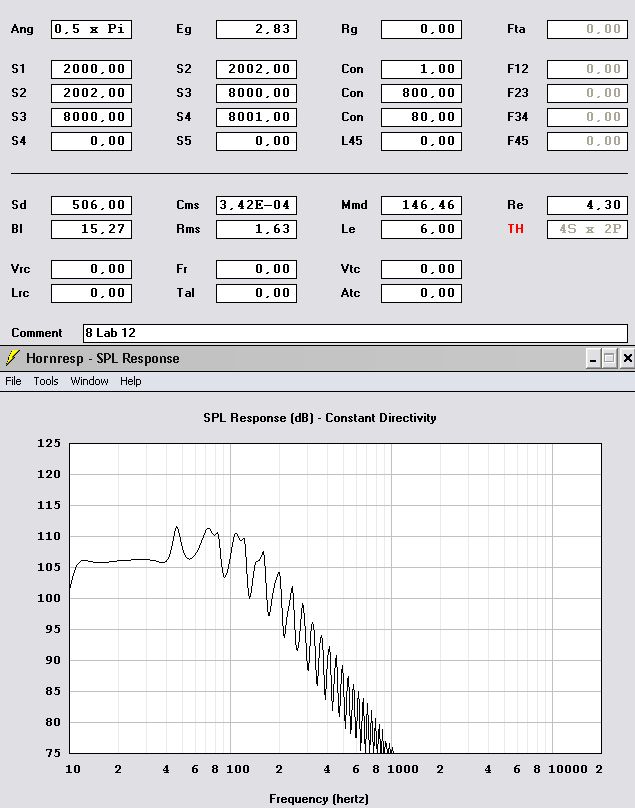Click the Cms label

click(188, 205)
